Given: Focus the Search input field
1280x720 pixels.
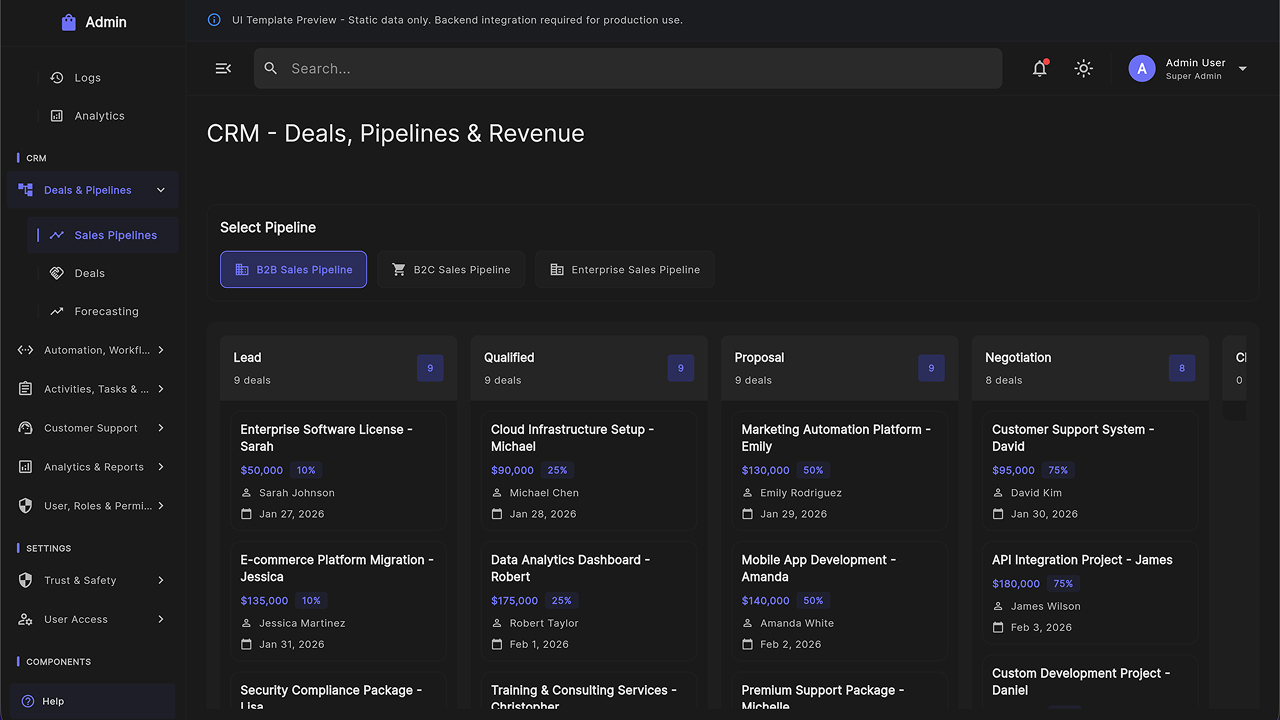Looking at the screenshot, I should (x=628, y=68).
